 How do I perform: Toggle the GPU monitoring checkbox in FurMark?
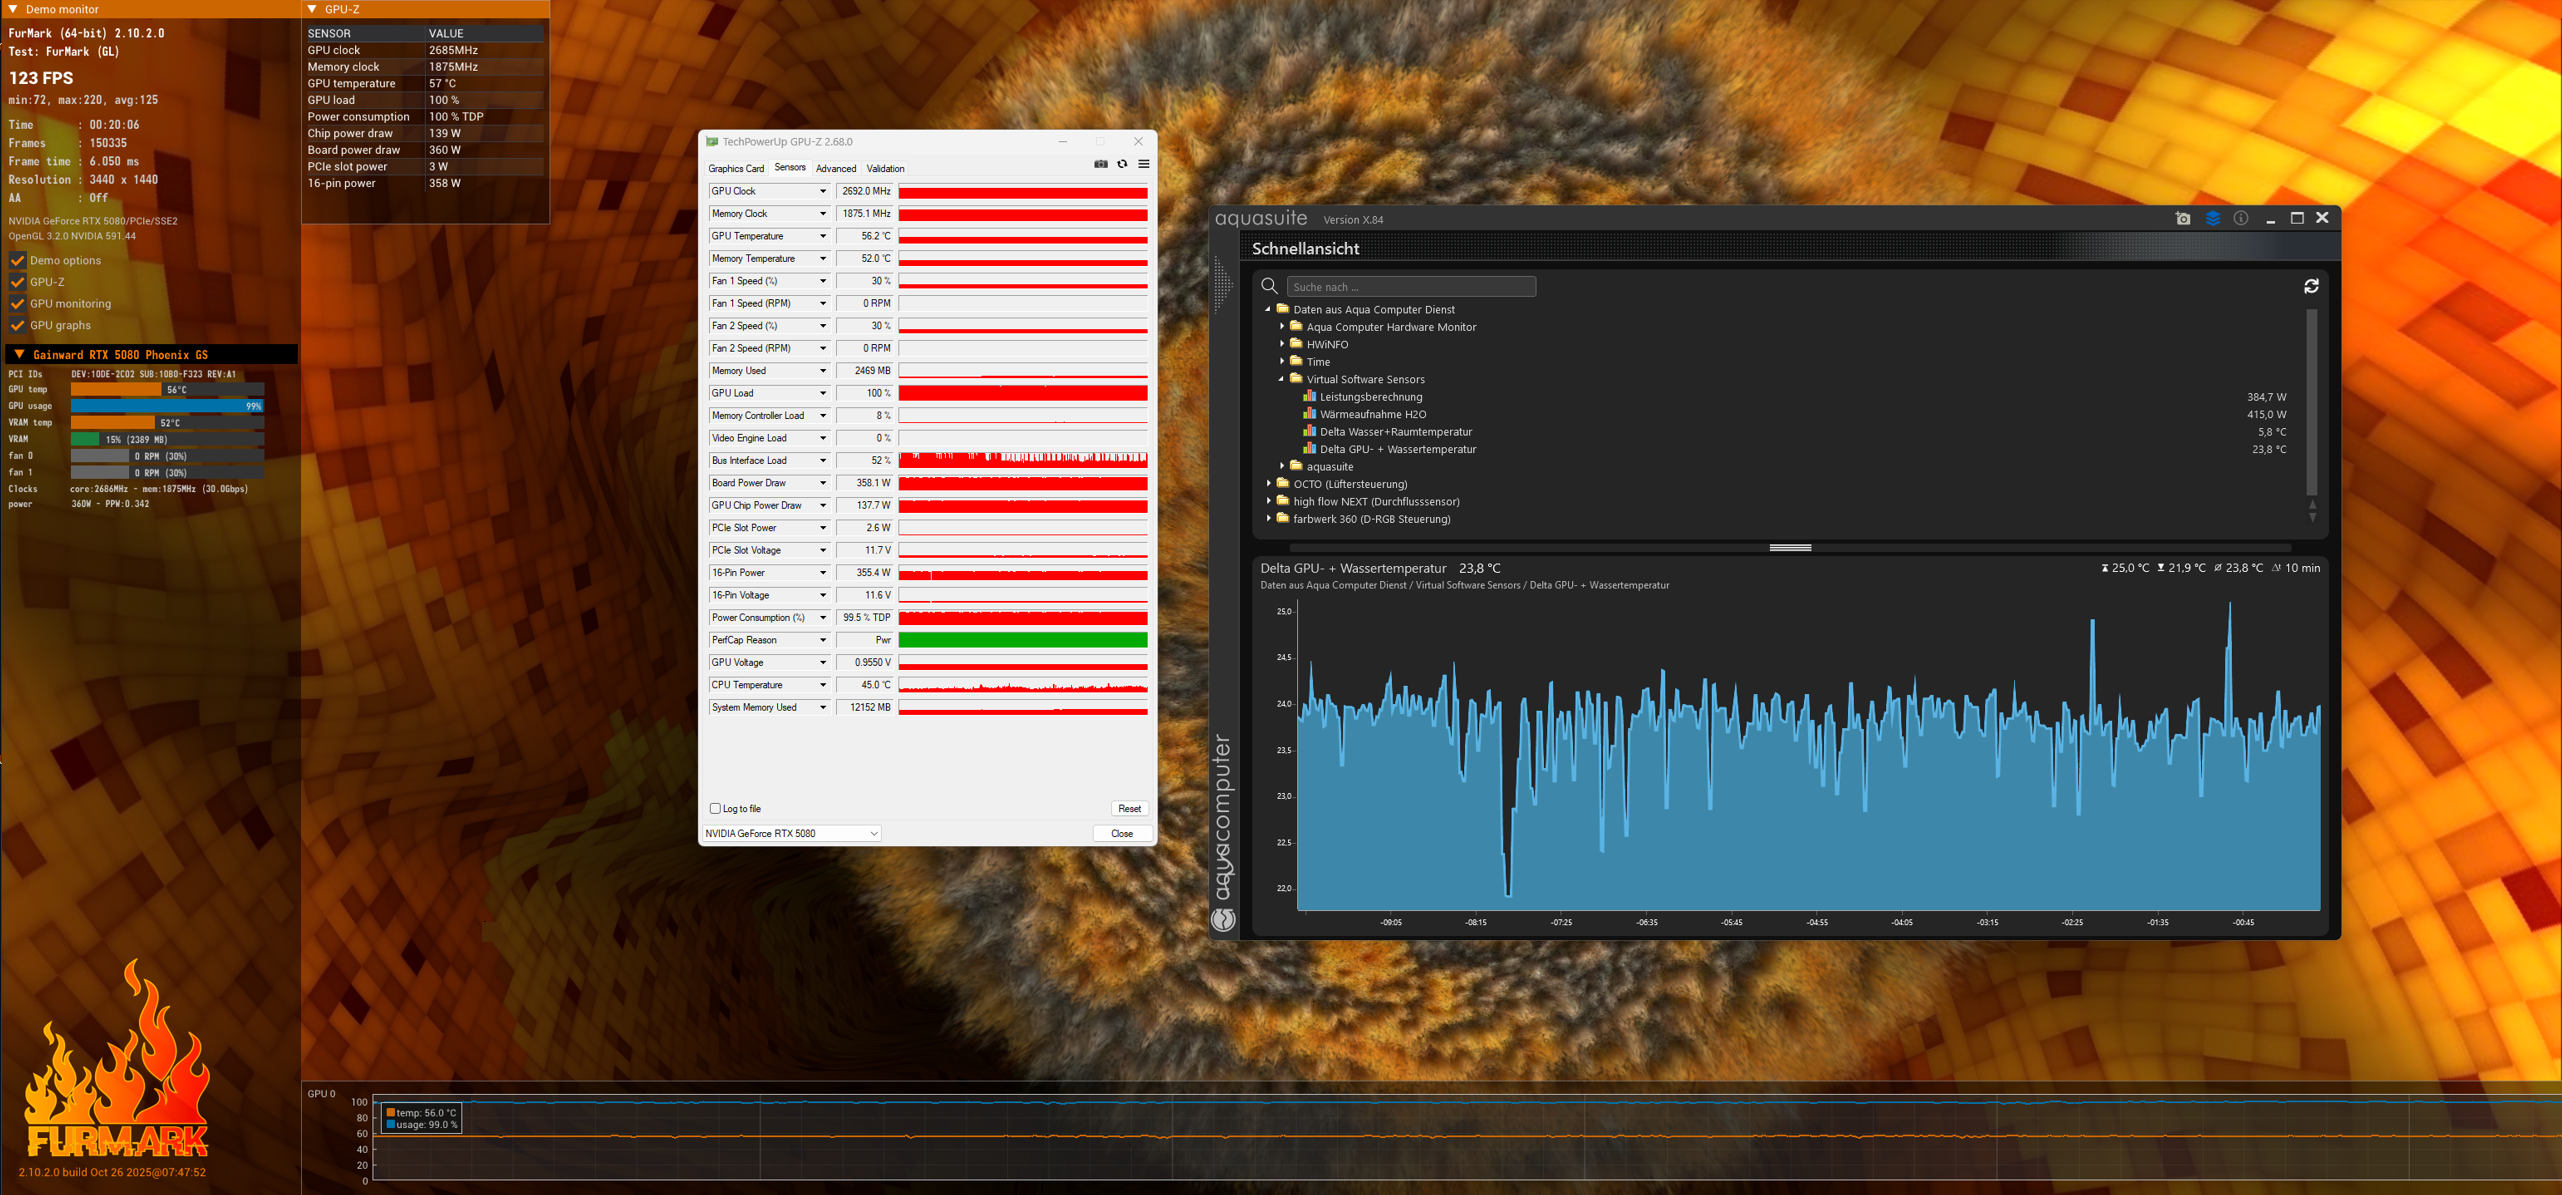click(x=17, y=304)
